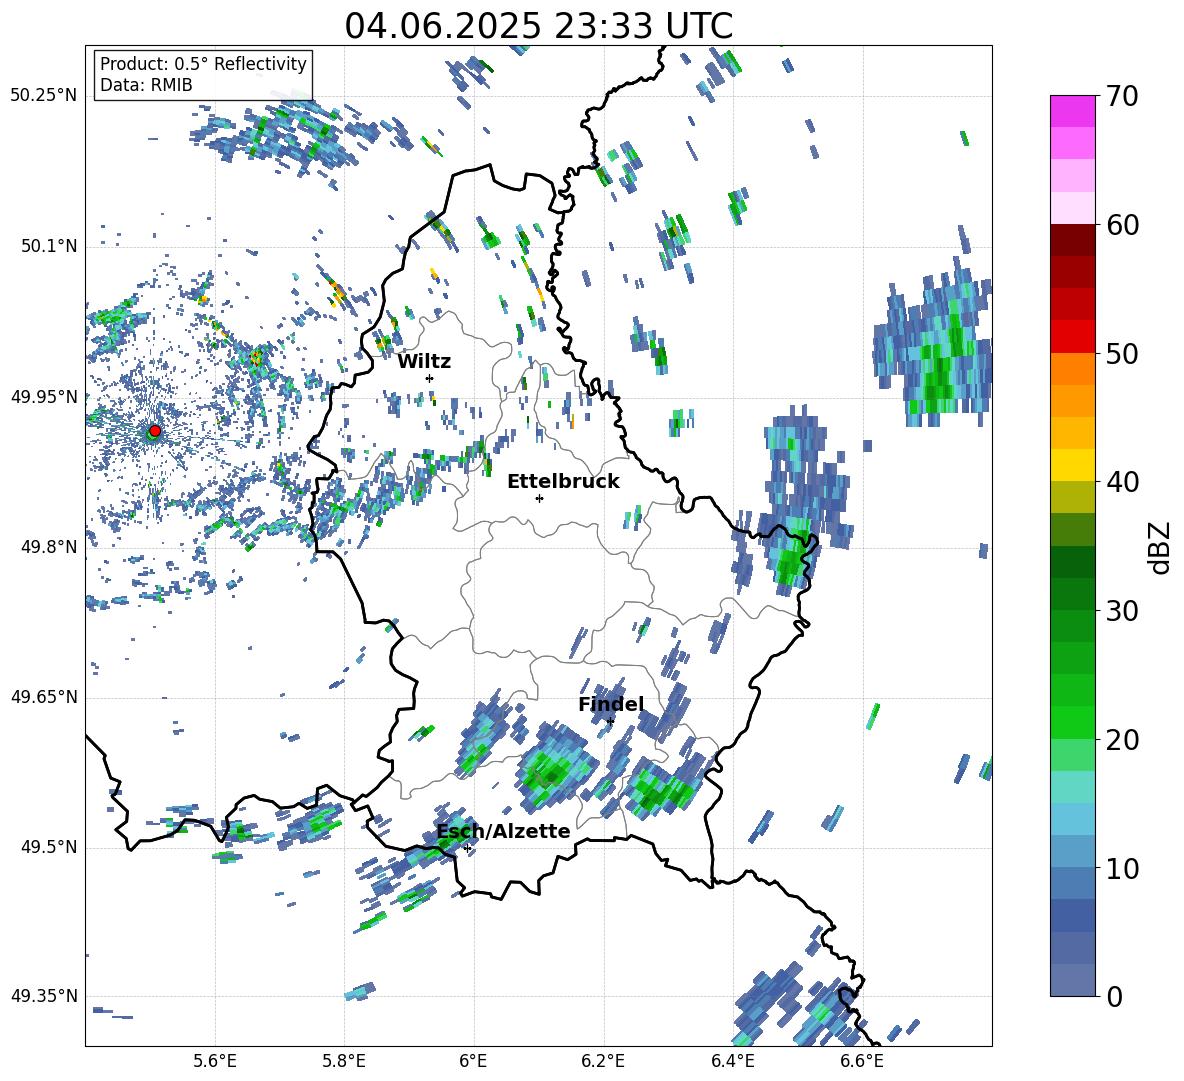Screen dimensions: 1184x1081
Task: Click the 6.2°E longitude label
Action: tap(603, 1061)
